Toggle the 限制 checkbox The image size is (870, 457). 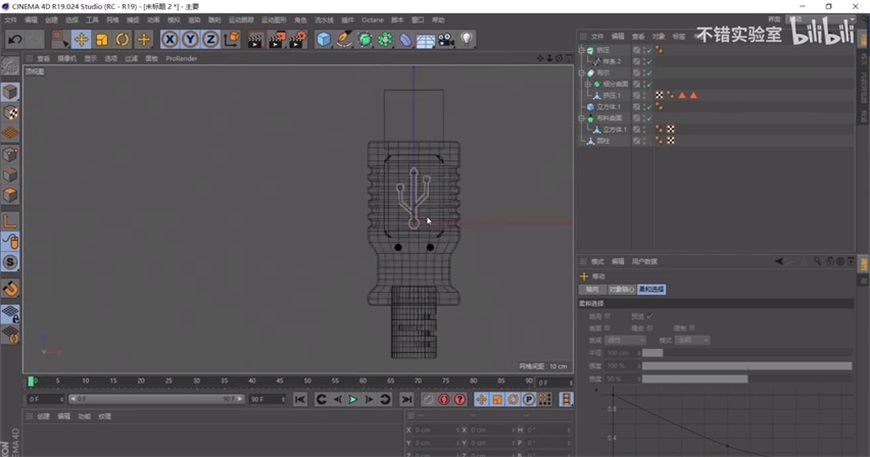(x=692, y=328)
